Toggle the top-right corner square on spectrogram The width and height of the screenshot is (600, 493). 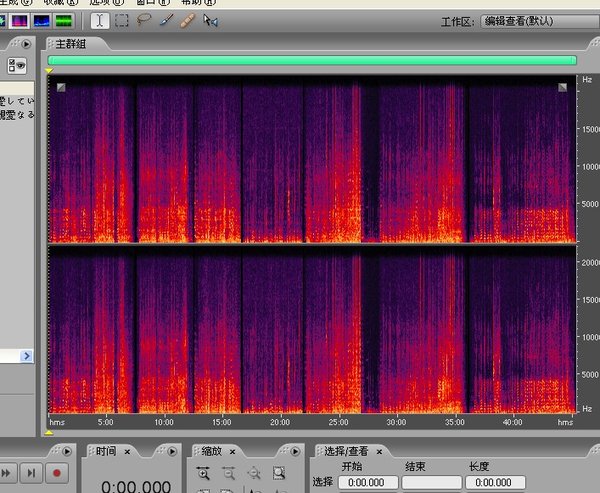point(563,88)
